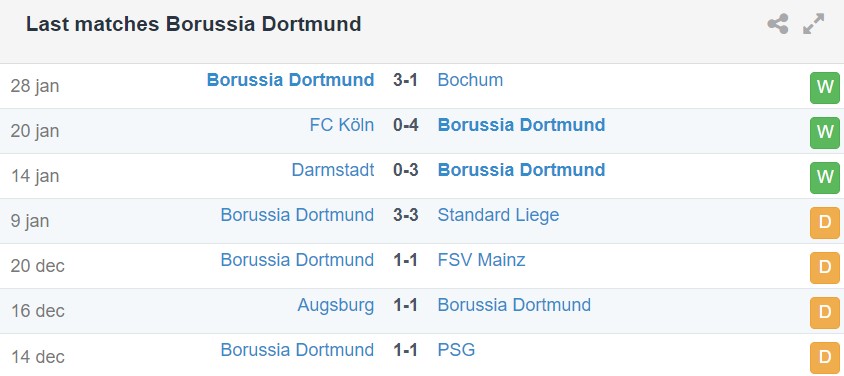Viewport: 844px width, 376px height.
Task: Open the FC Köln team link
Action: click(341, 125)
